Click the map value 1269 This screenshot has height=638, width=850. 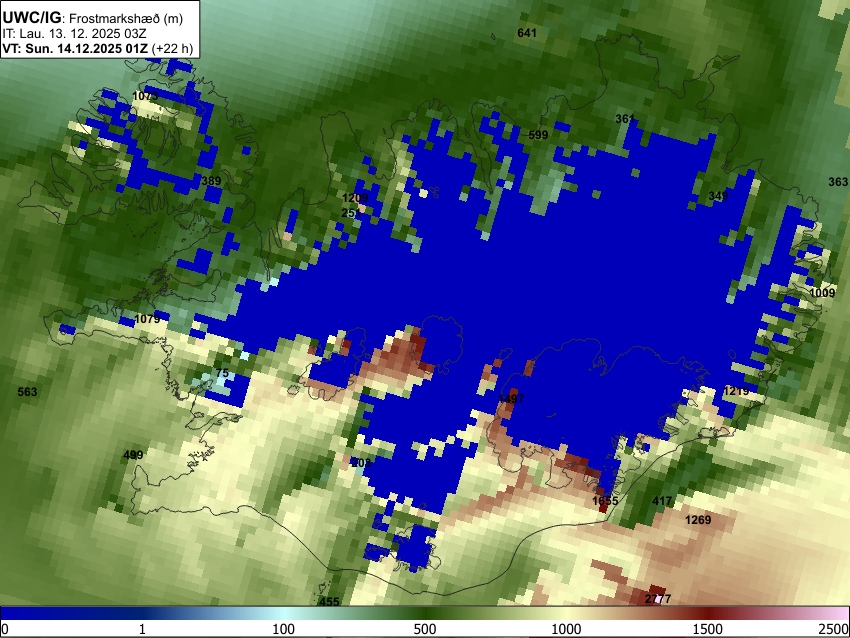(698, 520)
